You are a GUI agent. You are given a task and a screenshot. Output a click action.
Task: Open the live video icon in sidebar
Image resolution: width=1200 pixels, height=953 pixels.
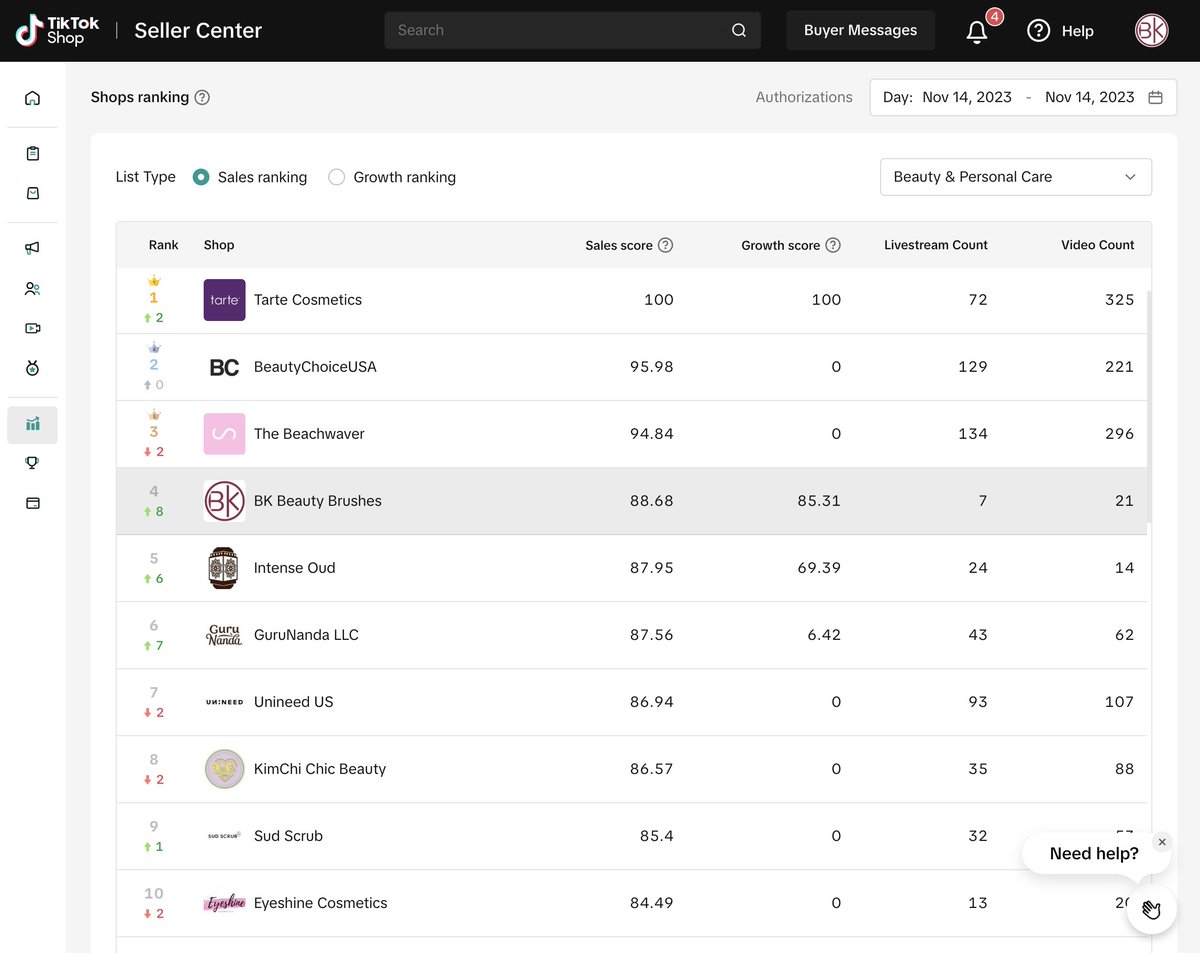coord(32,328)
